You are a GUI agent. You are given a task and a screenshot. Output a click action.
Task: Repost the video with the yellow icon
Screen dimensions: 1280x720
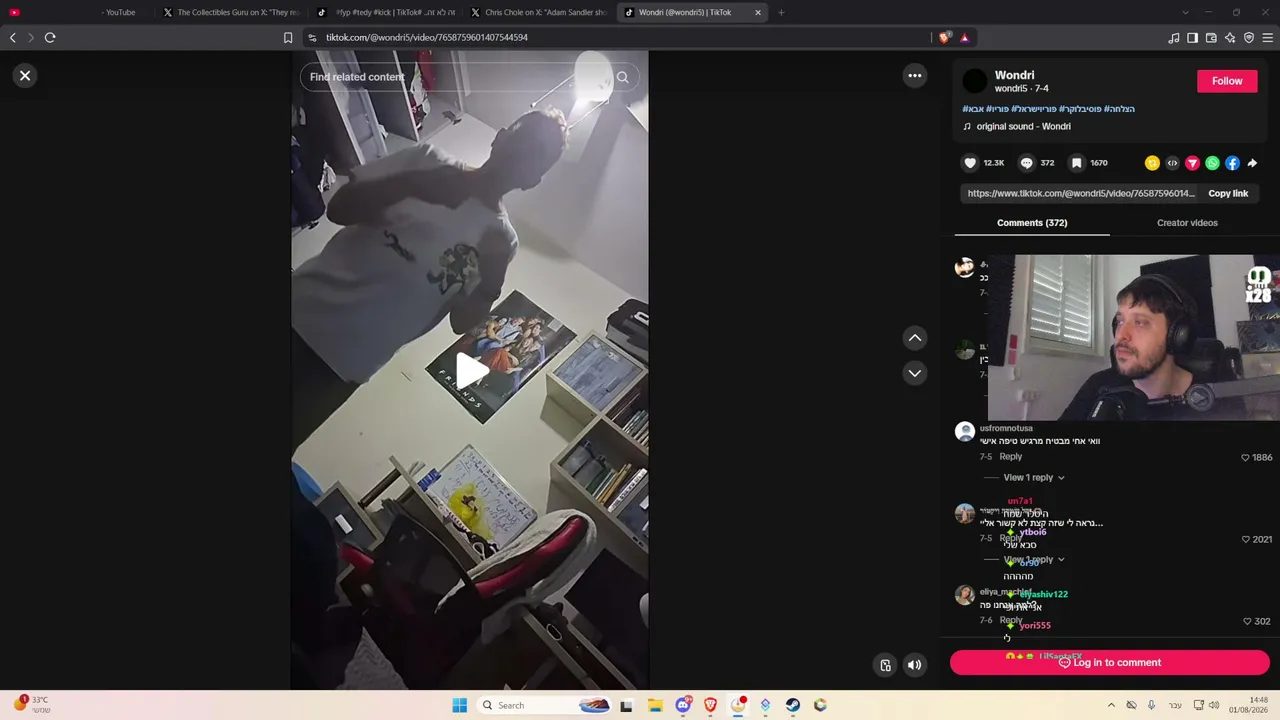point(1152,163)
